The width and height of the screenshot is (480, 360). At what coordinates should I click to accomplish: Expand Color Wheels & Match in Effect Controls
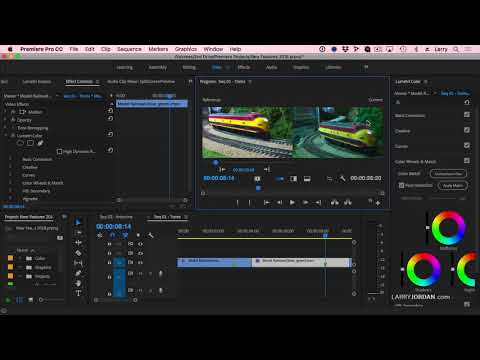[10, 183]
